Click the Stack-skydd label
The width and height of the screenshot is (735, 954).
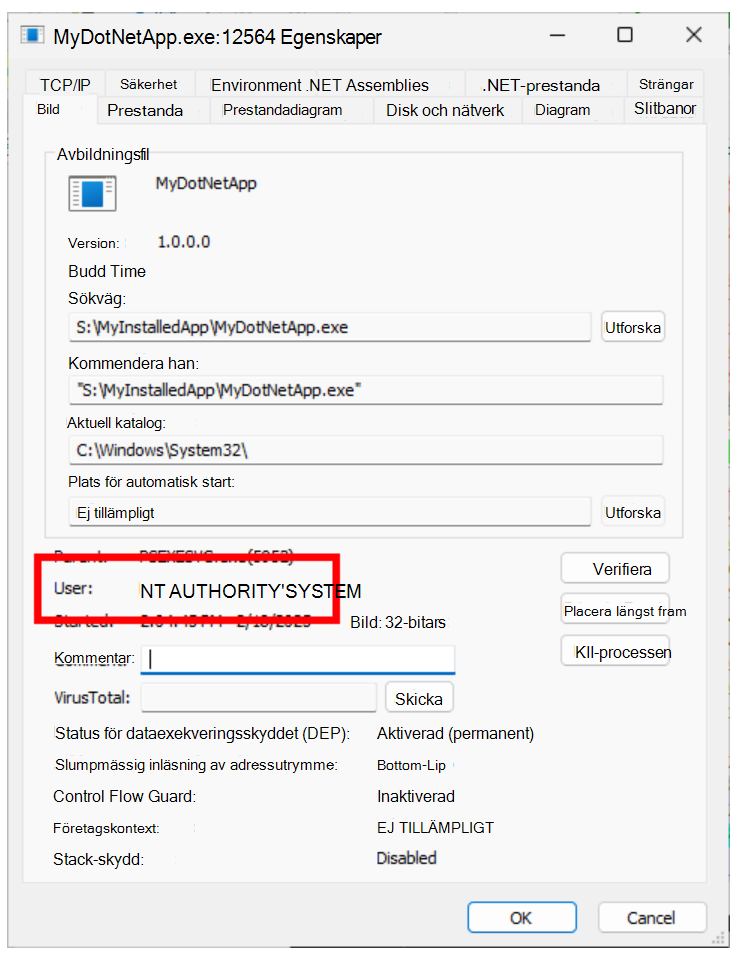(99, 860)
